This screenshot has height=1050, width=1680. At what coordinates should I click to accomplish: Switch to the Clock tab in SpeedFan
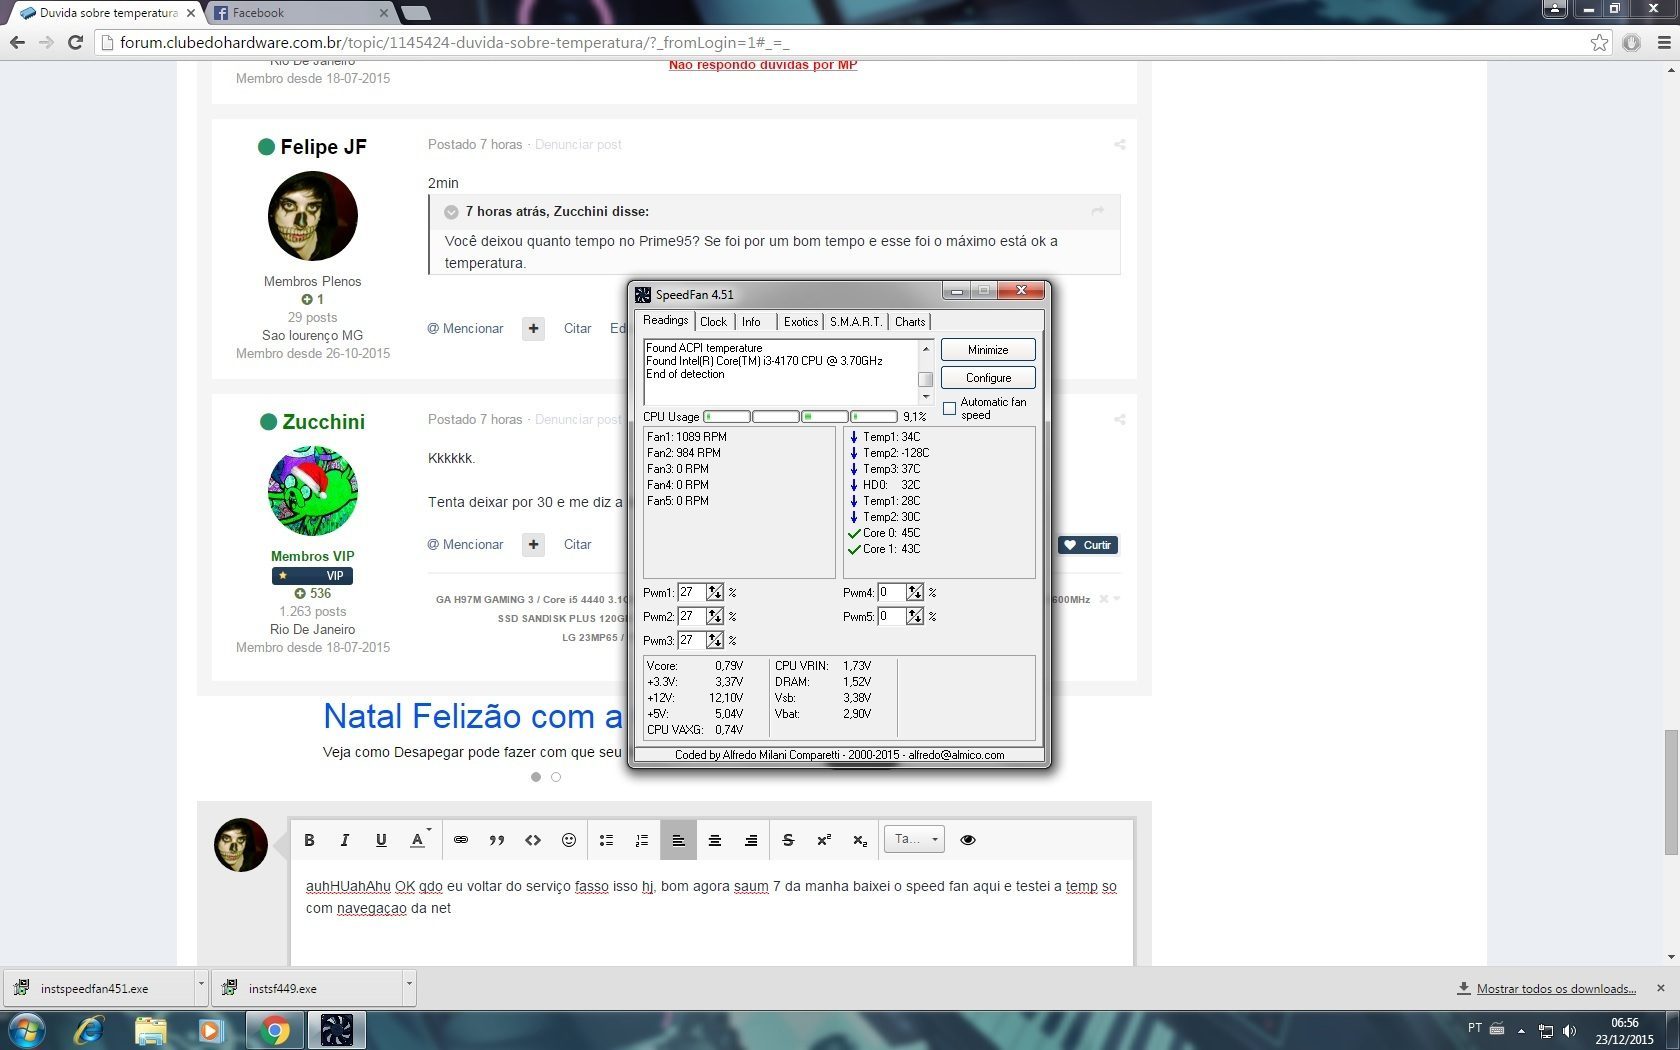coord(713,322)
